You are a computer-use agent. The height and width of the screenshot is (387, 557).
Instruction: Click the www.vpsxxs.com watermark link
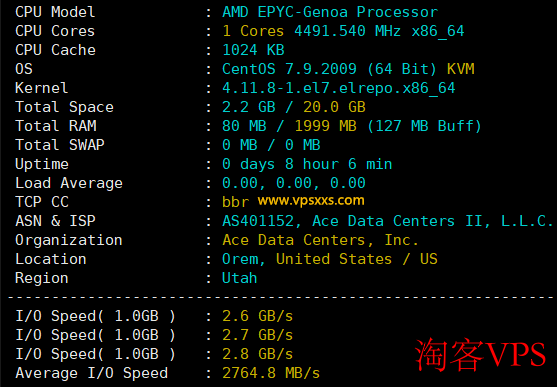[311, 200]
